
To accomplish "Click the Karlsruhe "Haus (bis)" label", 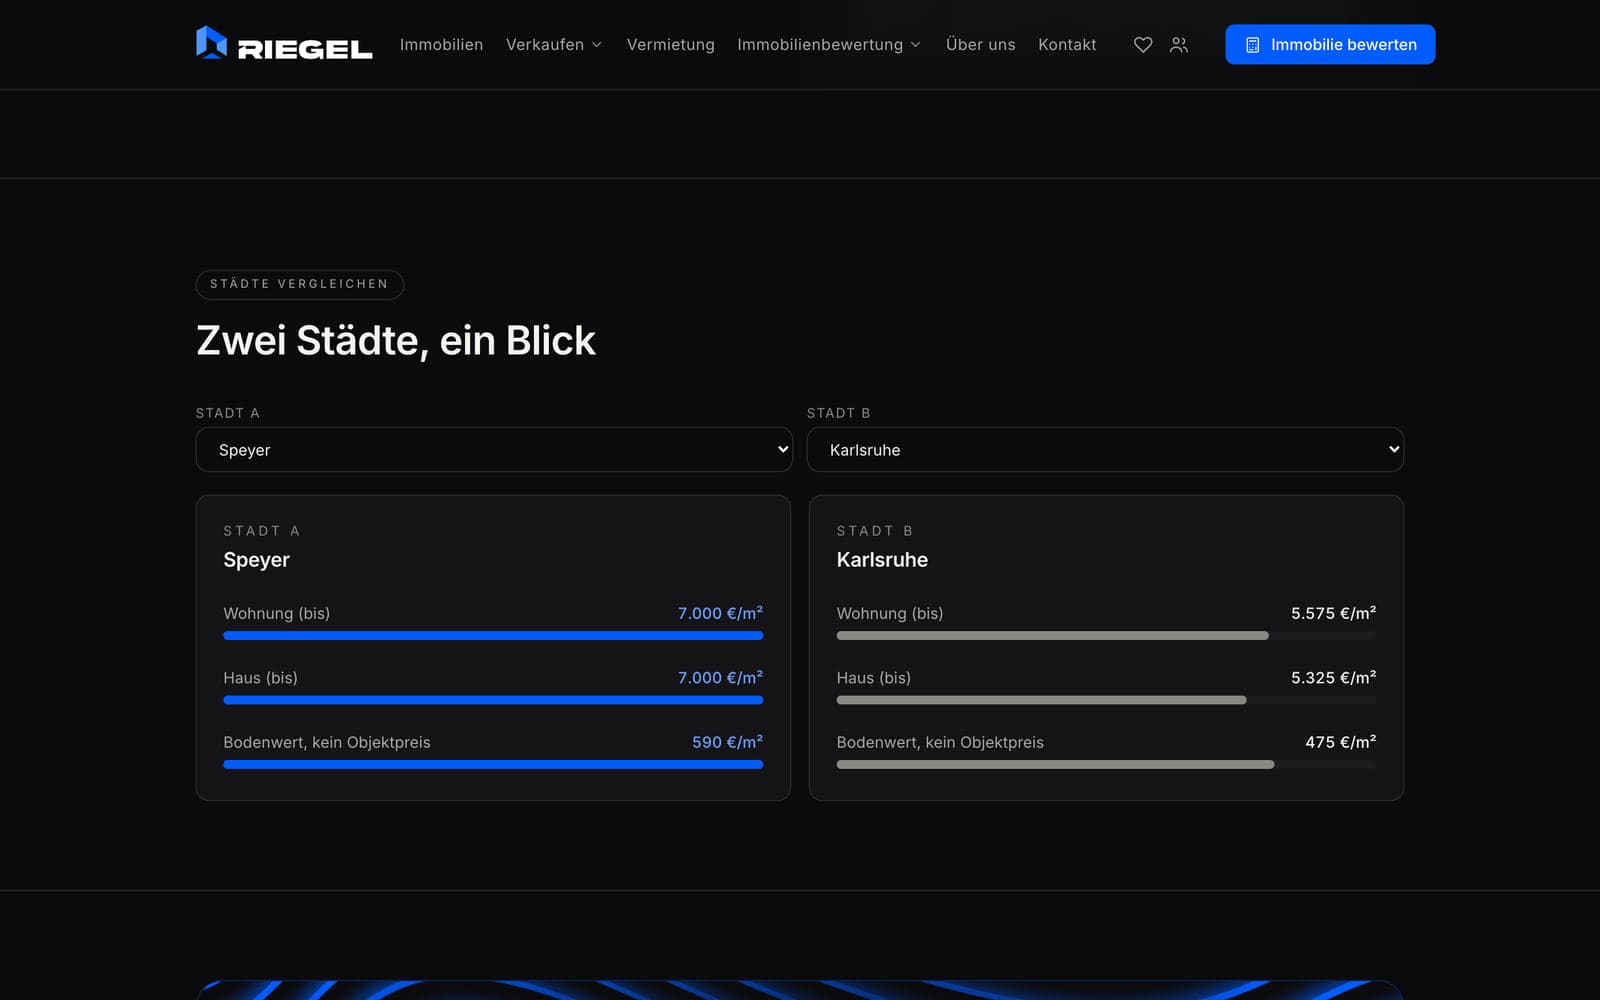I will pyautogui.click(x=874, y=678).
